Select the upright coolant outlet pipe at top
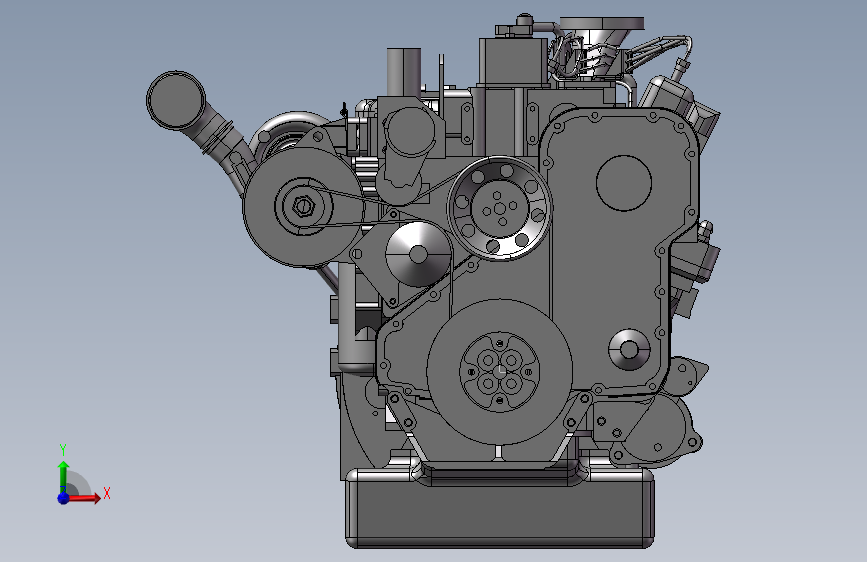The image size is (867, 562). click(404, 72)
